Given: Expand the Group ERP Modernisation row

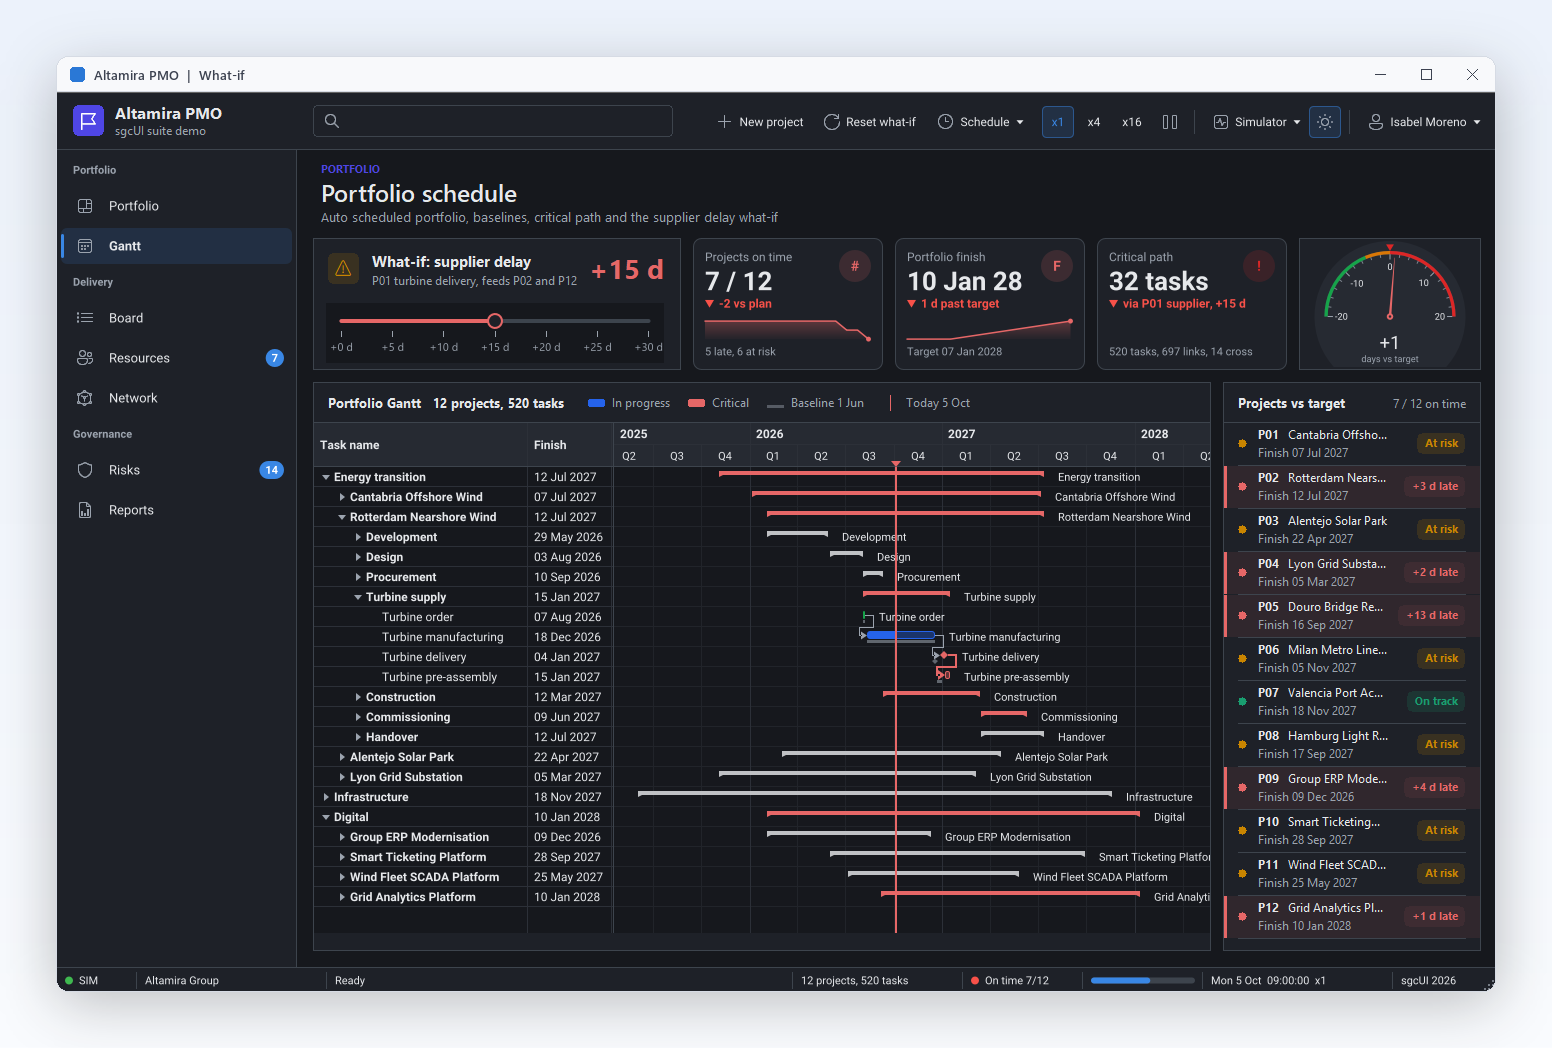Looking at the screenshot, I should coord(342,837).
